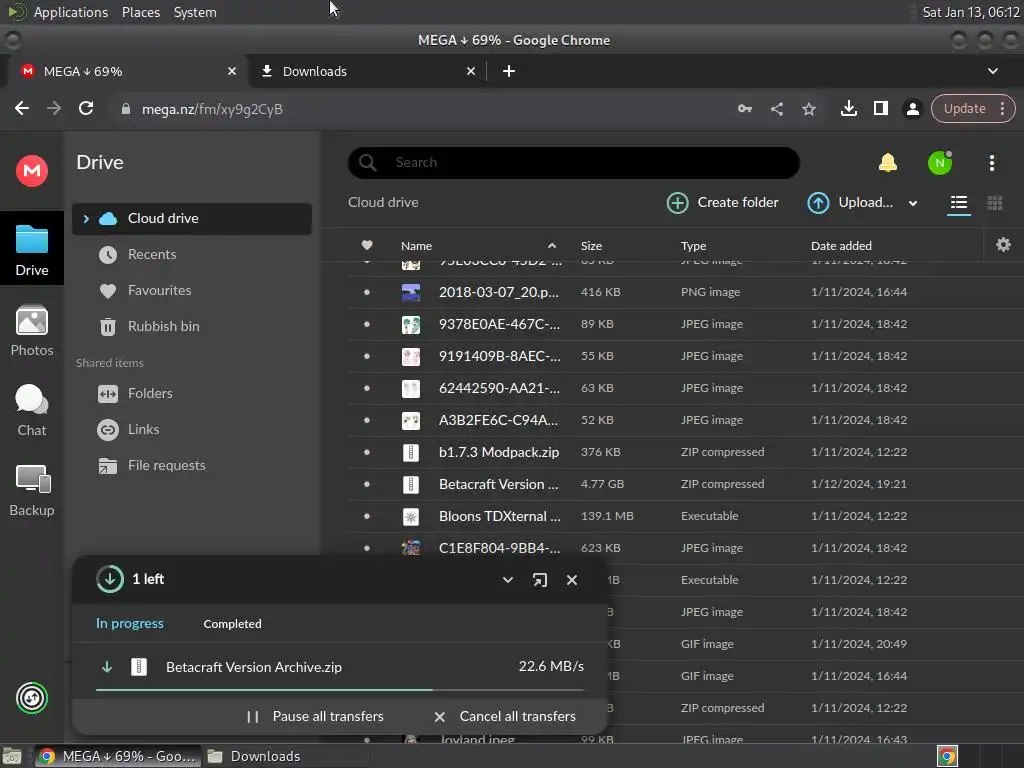Sort files by Date added column
The height and width of the screenshot is (768, 1024).
point(841,246)
